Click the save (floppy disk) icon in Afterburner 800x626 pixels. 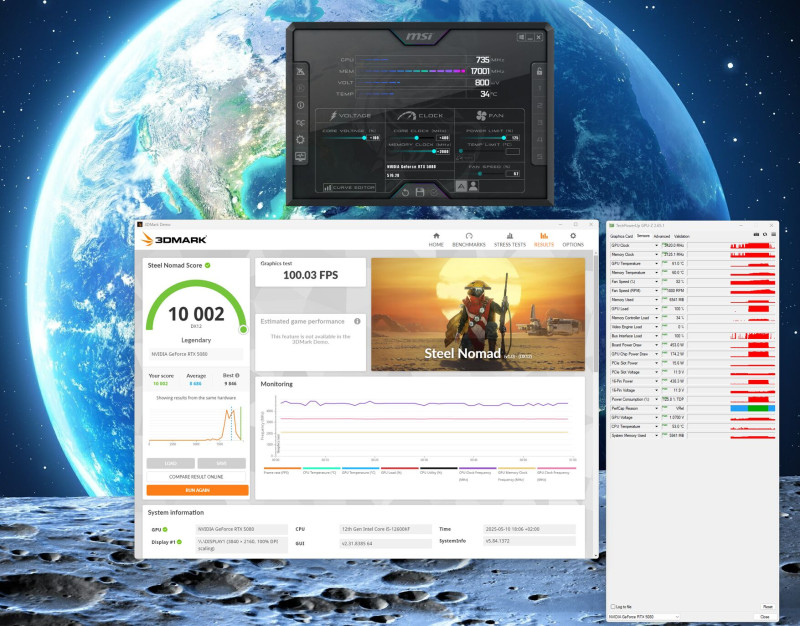click(420, 192)
